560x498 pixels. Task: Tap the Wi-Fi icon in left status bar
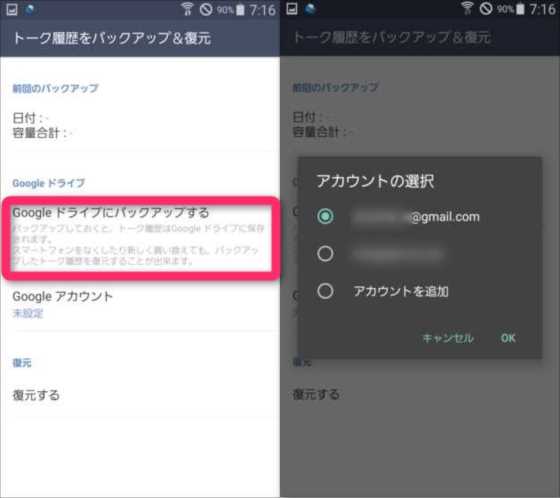[x=187, y=9]
